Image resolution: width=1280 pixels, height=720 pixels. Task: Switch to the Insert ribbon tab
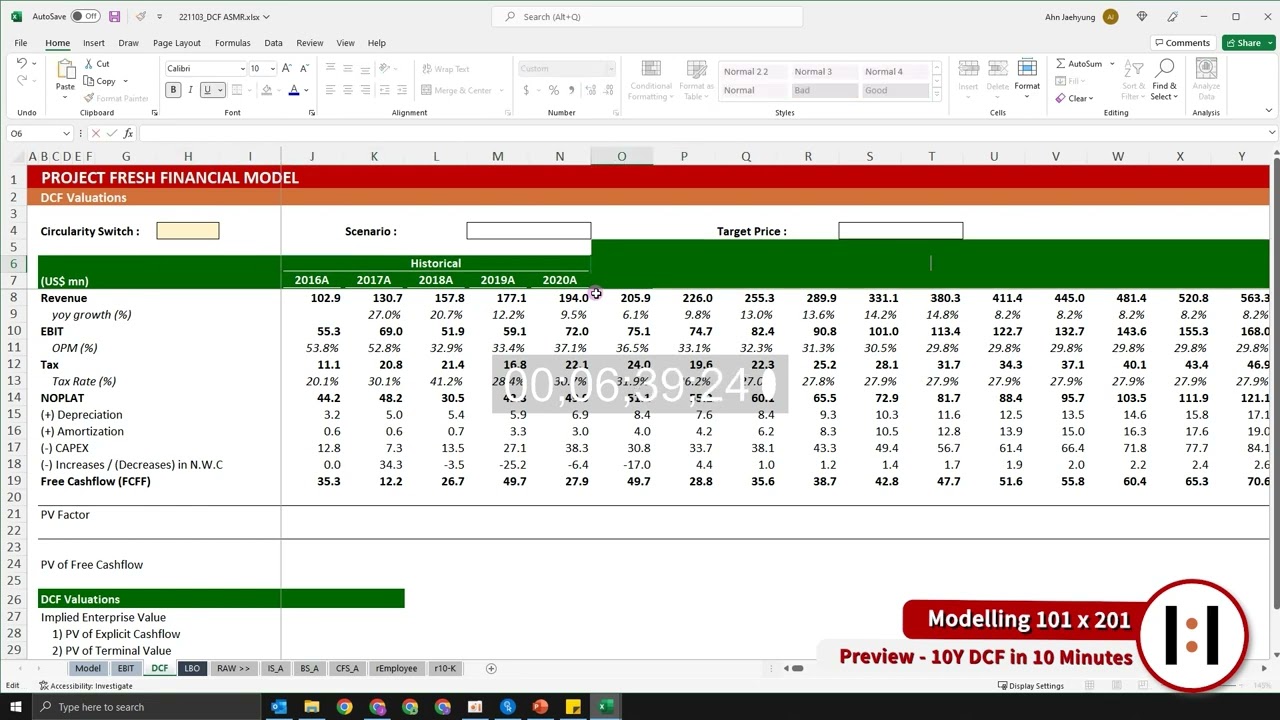(x=94, y=43)
